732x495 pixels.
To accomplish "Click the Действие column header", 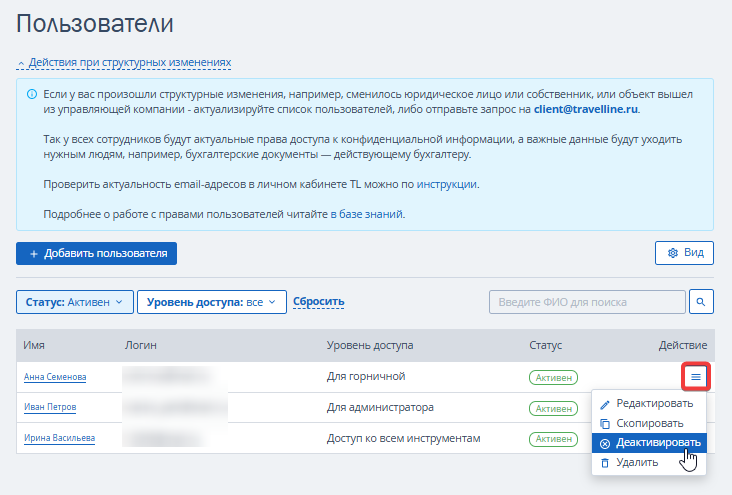I will point(683,346).
